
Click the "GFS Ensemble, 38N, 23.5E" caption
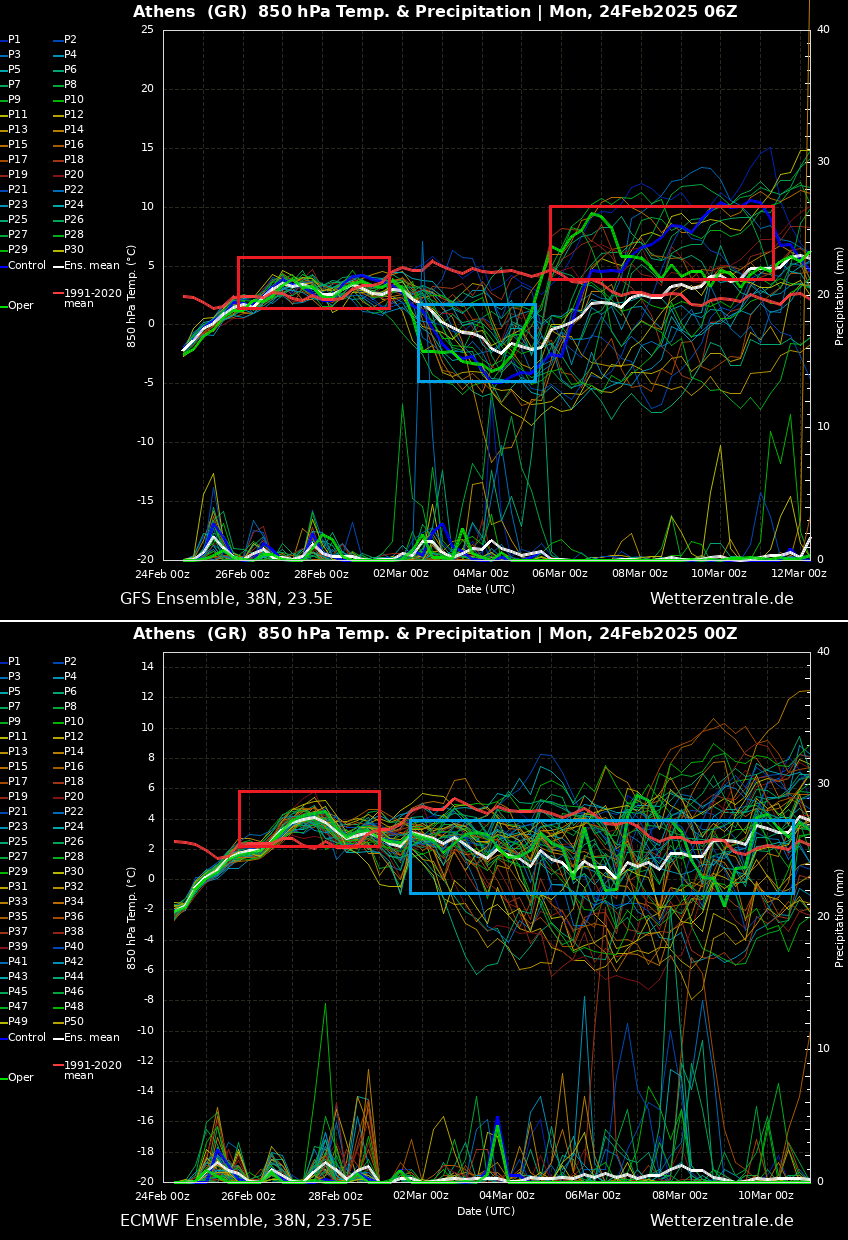coord(226,599)
